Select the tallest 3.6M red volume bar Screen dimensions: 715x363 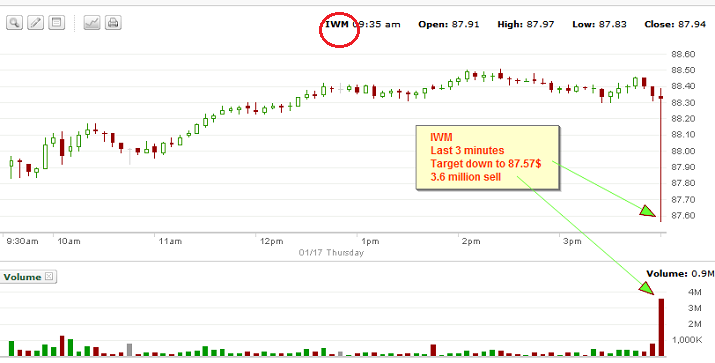tap(661, 327)
